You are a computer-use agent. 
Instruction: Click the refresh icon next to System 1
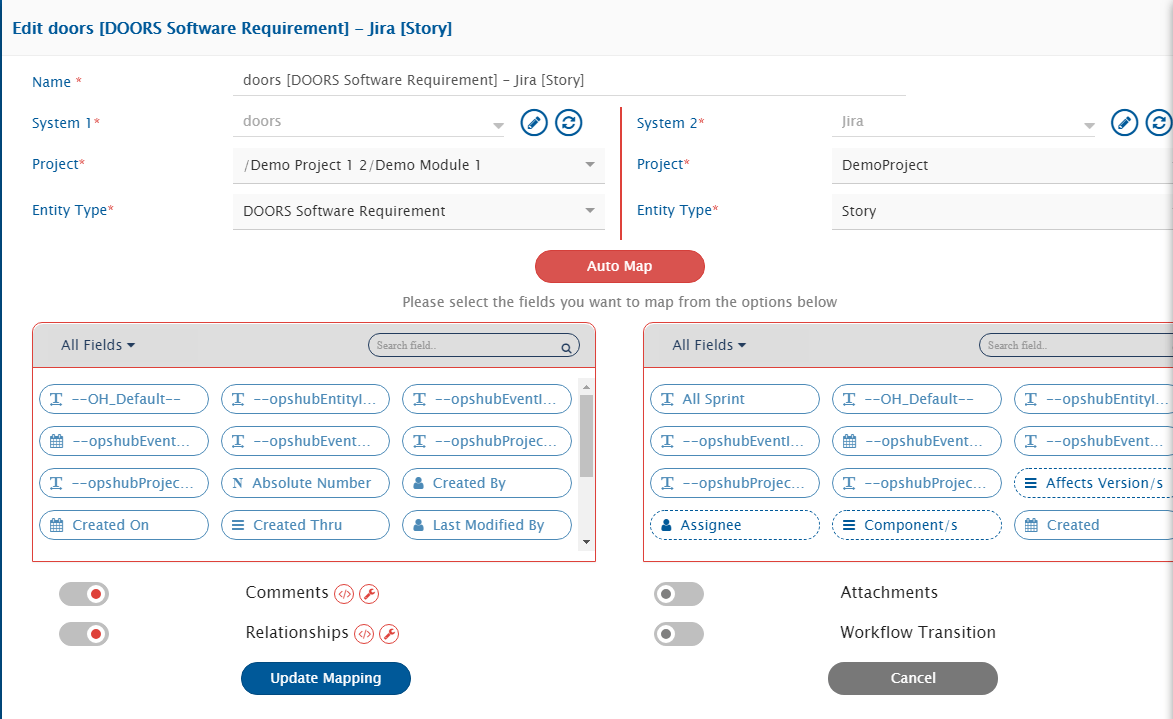click(x=569, y=123)
